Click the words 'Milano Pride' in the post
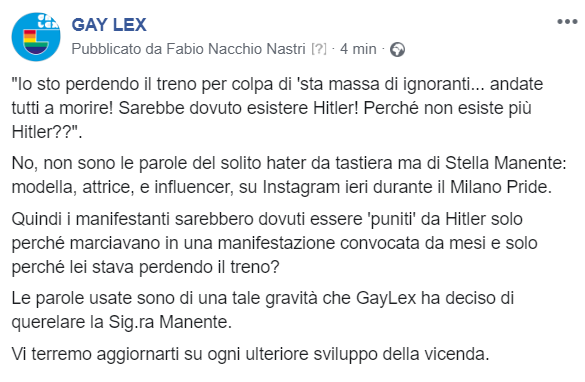585x382 pixels. [x=500, y=187]
